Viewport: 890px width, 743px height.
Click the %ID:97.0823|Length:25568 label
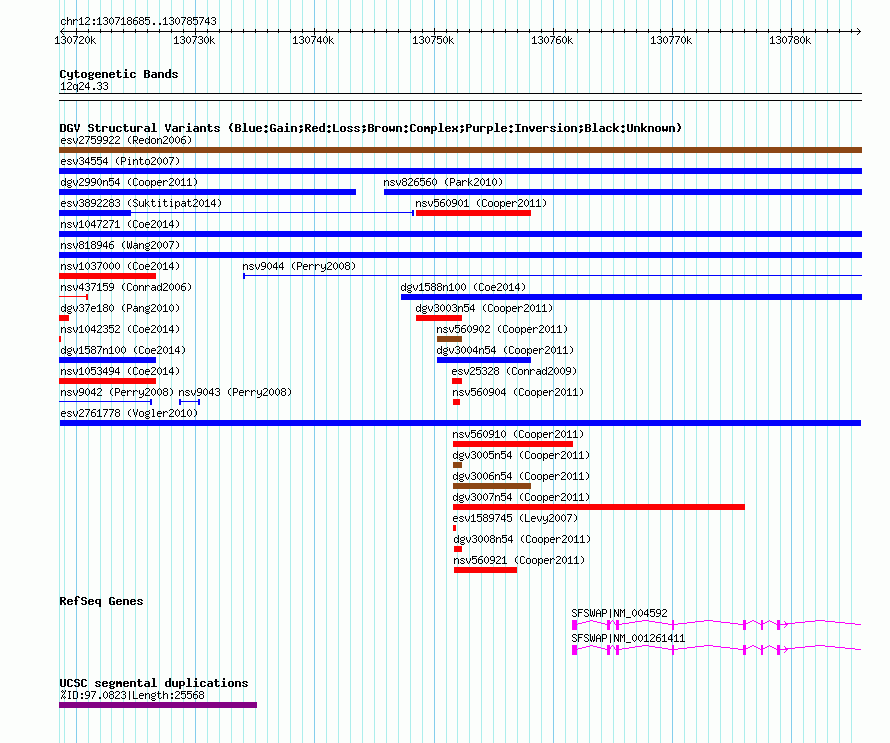132,695
